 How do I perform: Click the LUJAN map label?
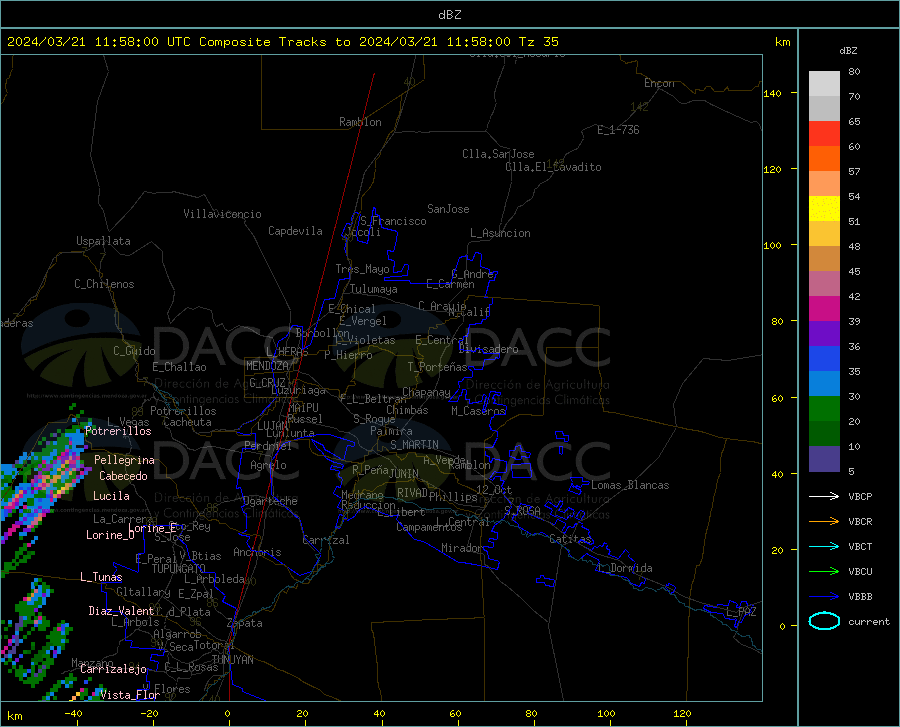click(272, 426)
